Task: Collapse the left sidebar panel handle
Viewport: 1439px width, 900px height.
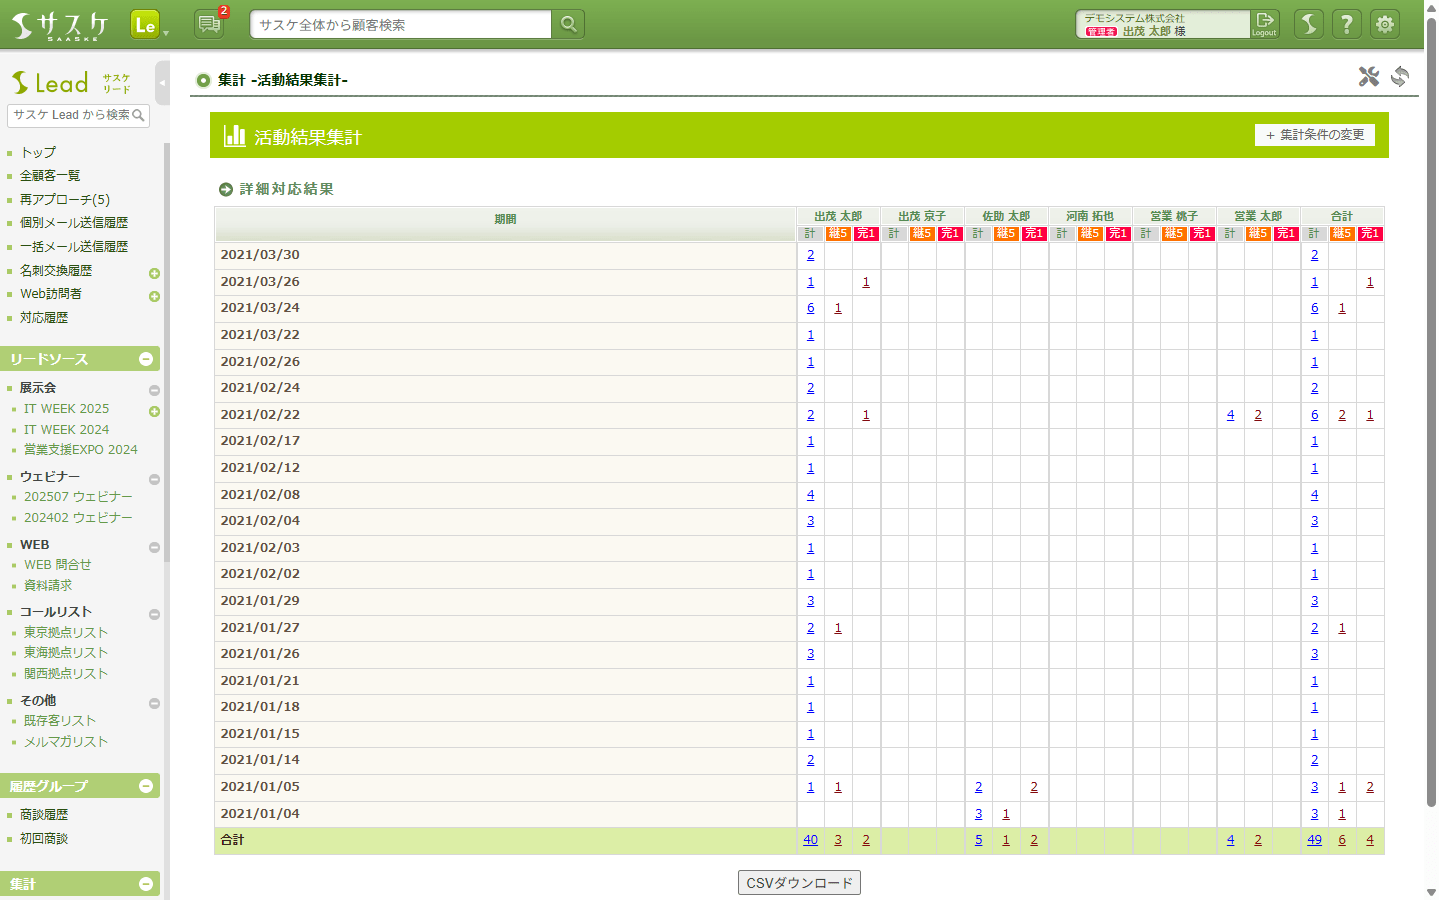Action: click(162, 83)
